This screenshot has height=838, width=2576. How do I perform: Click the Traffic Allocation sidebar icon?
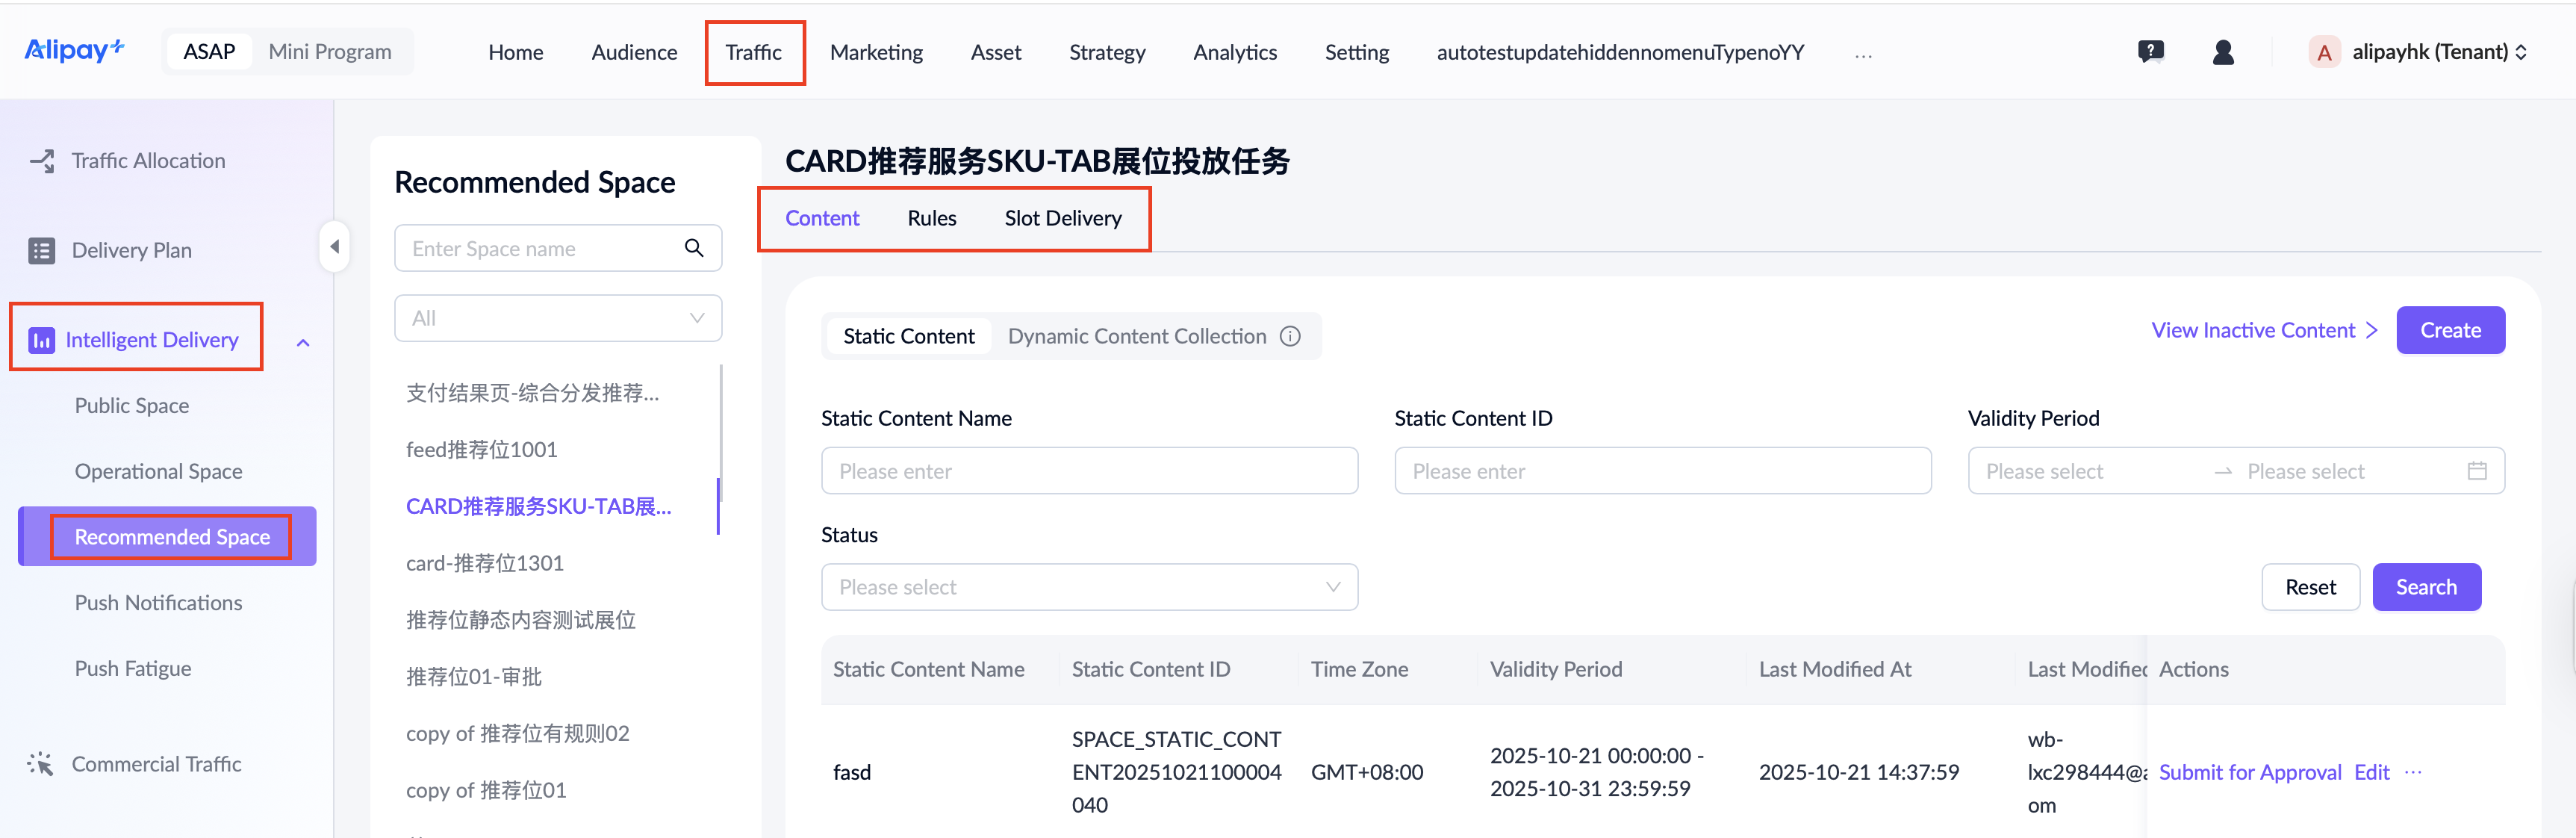(42, 161)
